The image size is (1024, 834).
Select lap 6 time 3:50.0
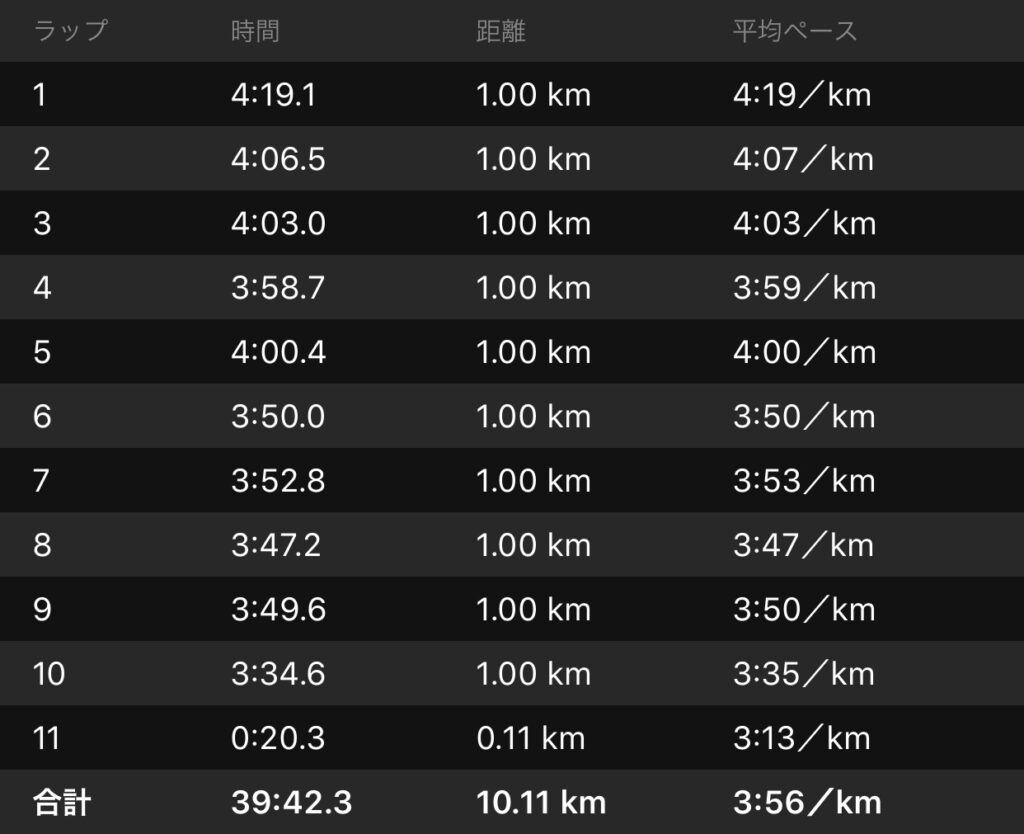tap(278, 416)
